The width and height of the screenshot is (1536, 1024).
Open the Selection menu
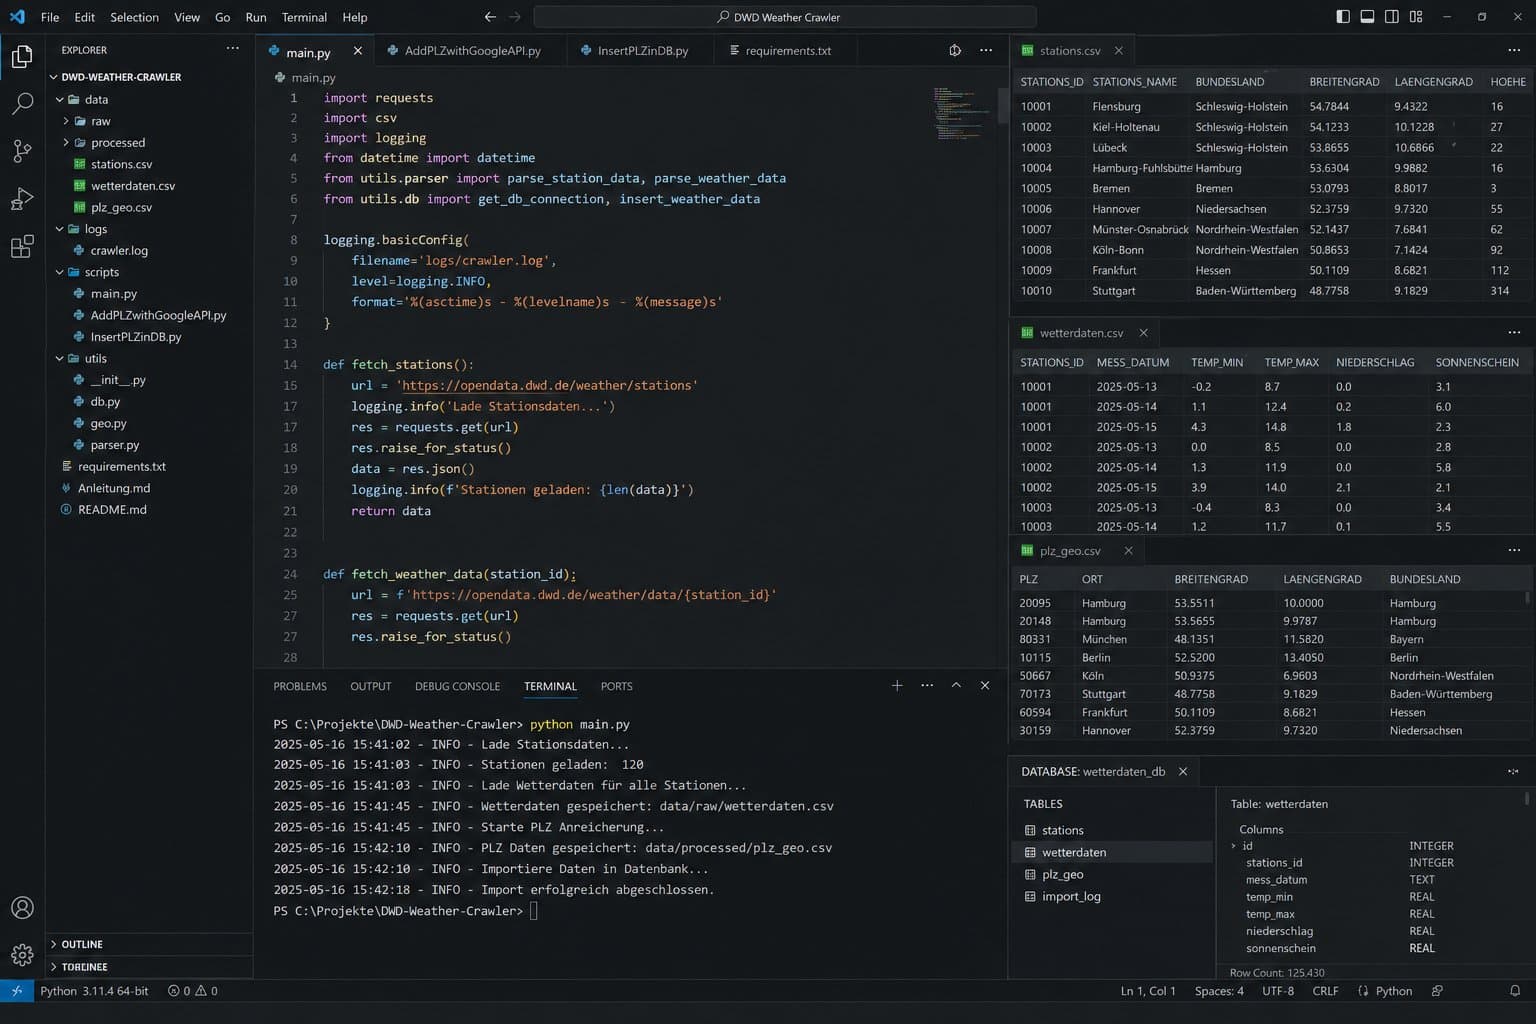click(x=134, y=17)
